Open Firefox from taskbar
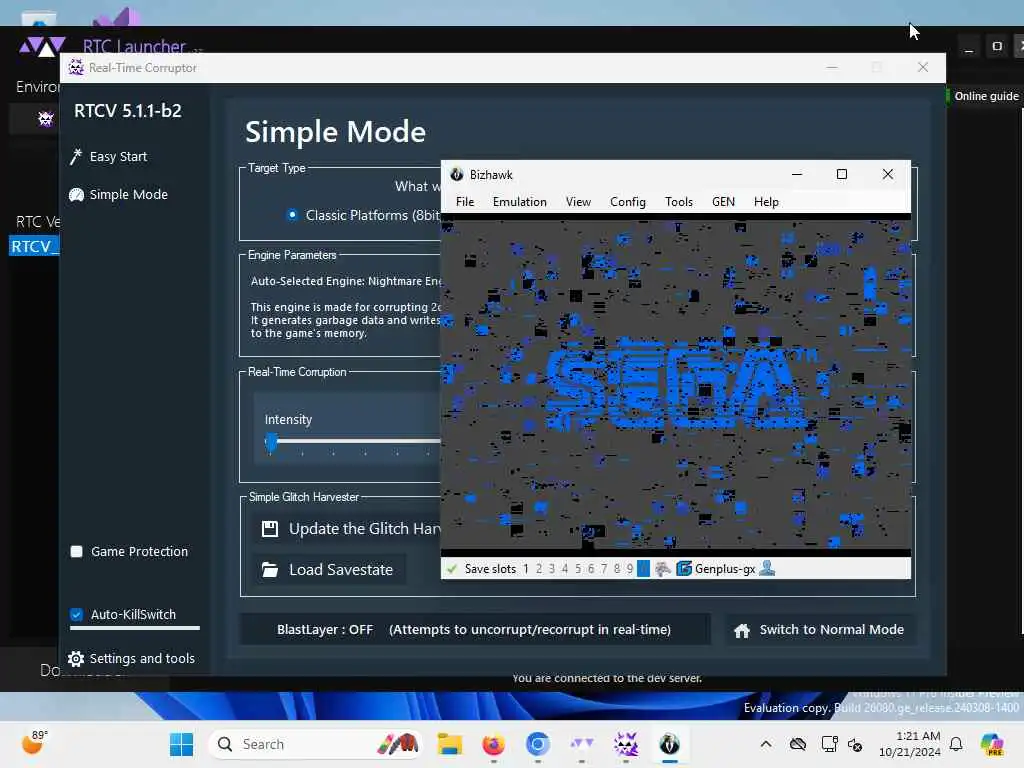Screen dimensions: 1024x768 coord(493,744)
